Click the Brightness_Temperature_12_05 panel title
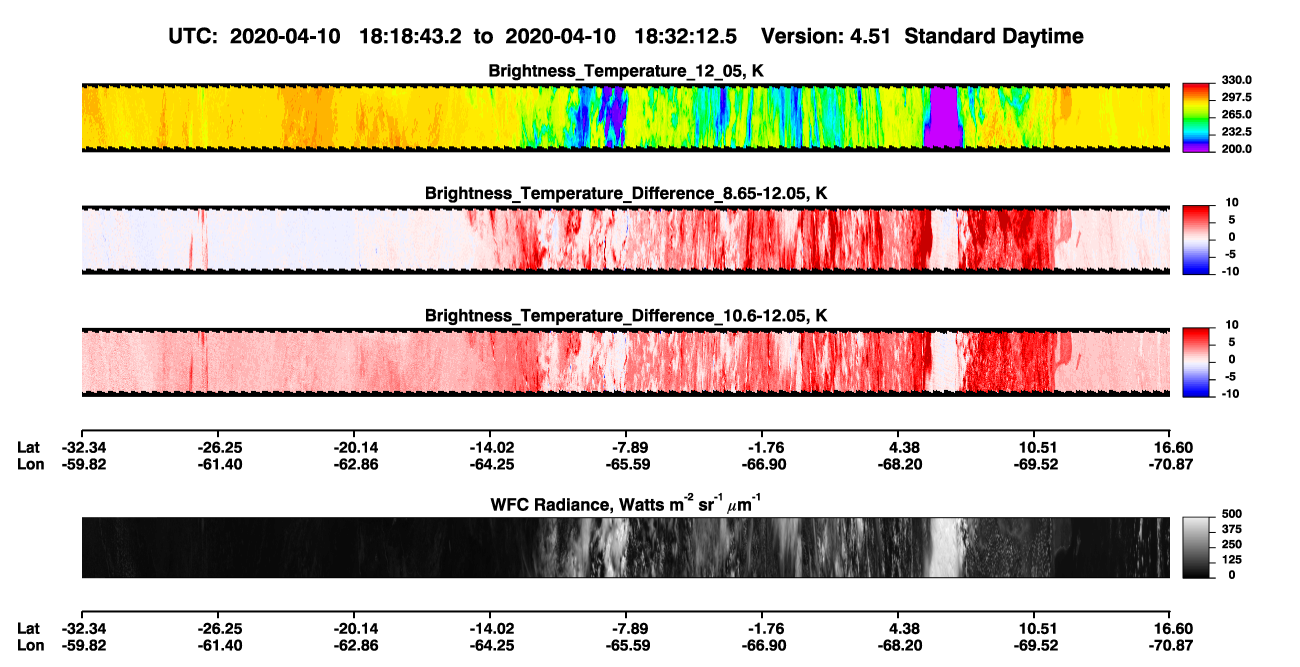 pos(625,71)
